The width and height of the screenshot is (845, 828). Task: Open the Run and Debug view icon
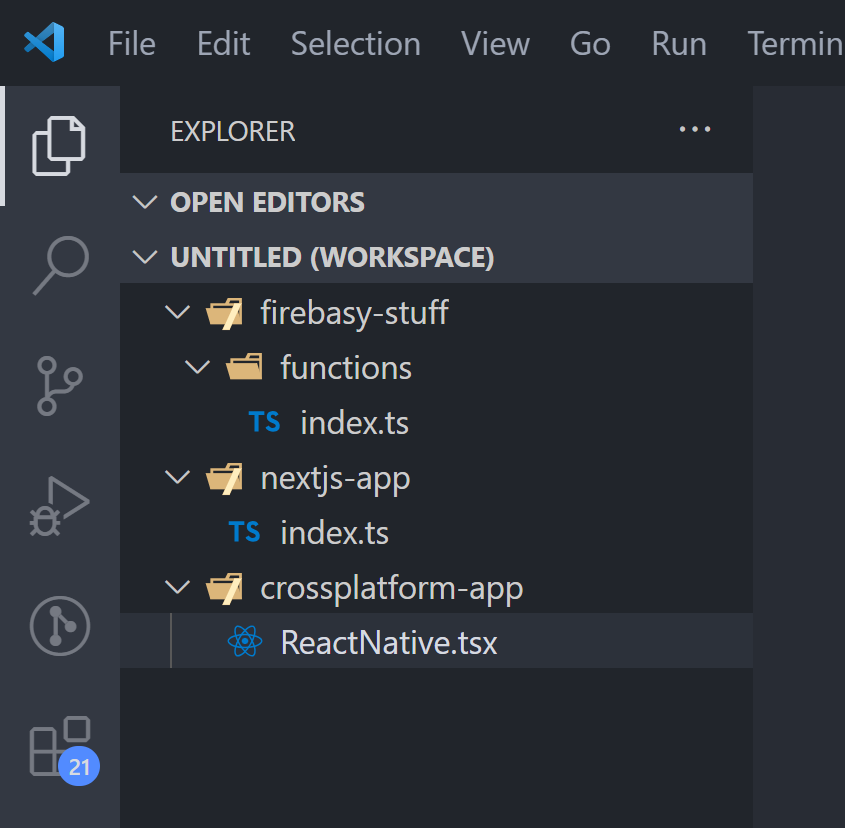click(x=60, y=507)
